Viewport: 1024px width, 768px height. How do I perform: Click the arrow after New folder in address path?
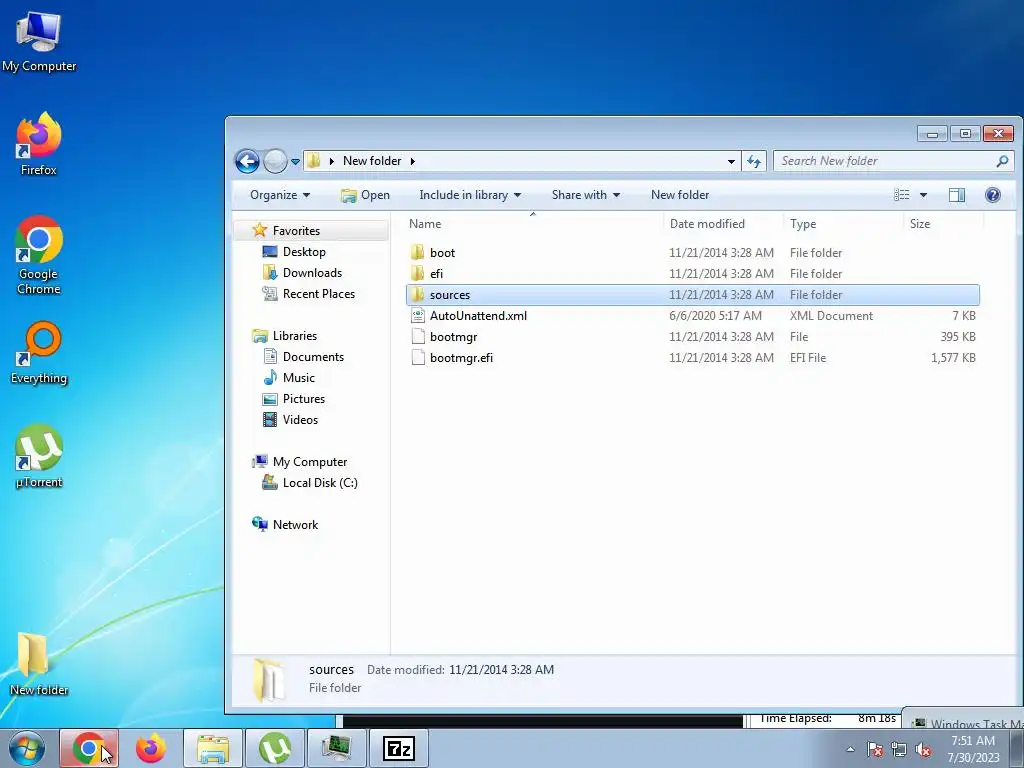(413, 161)
